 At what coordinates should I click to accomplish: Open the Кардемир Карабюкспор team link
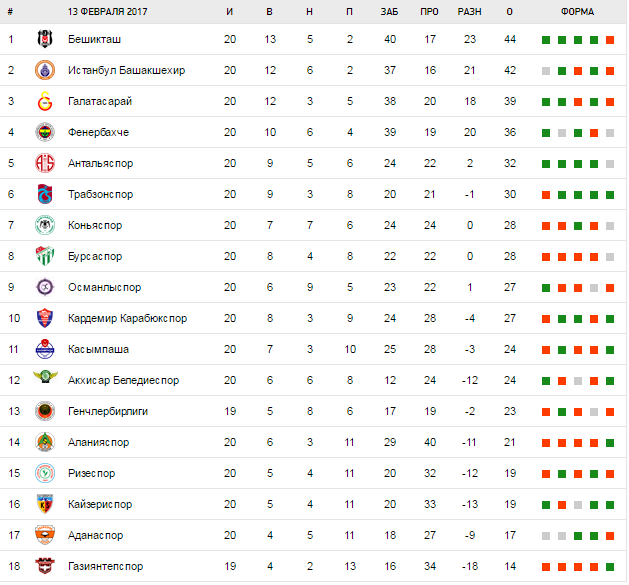(127, 319)
